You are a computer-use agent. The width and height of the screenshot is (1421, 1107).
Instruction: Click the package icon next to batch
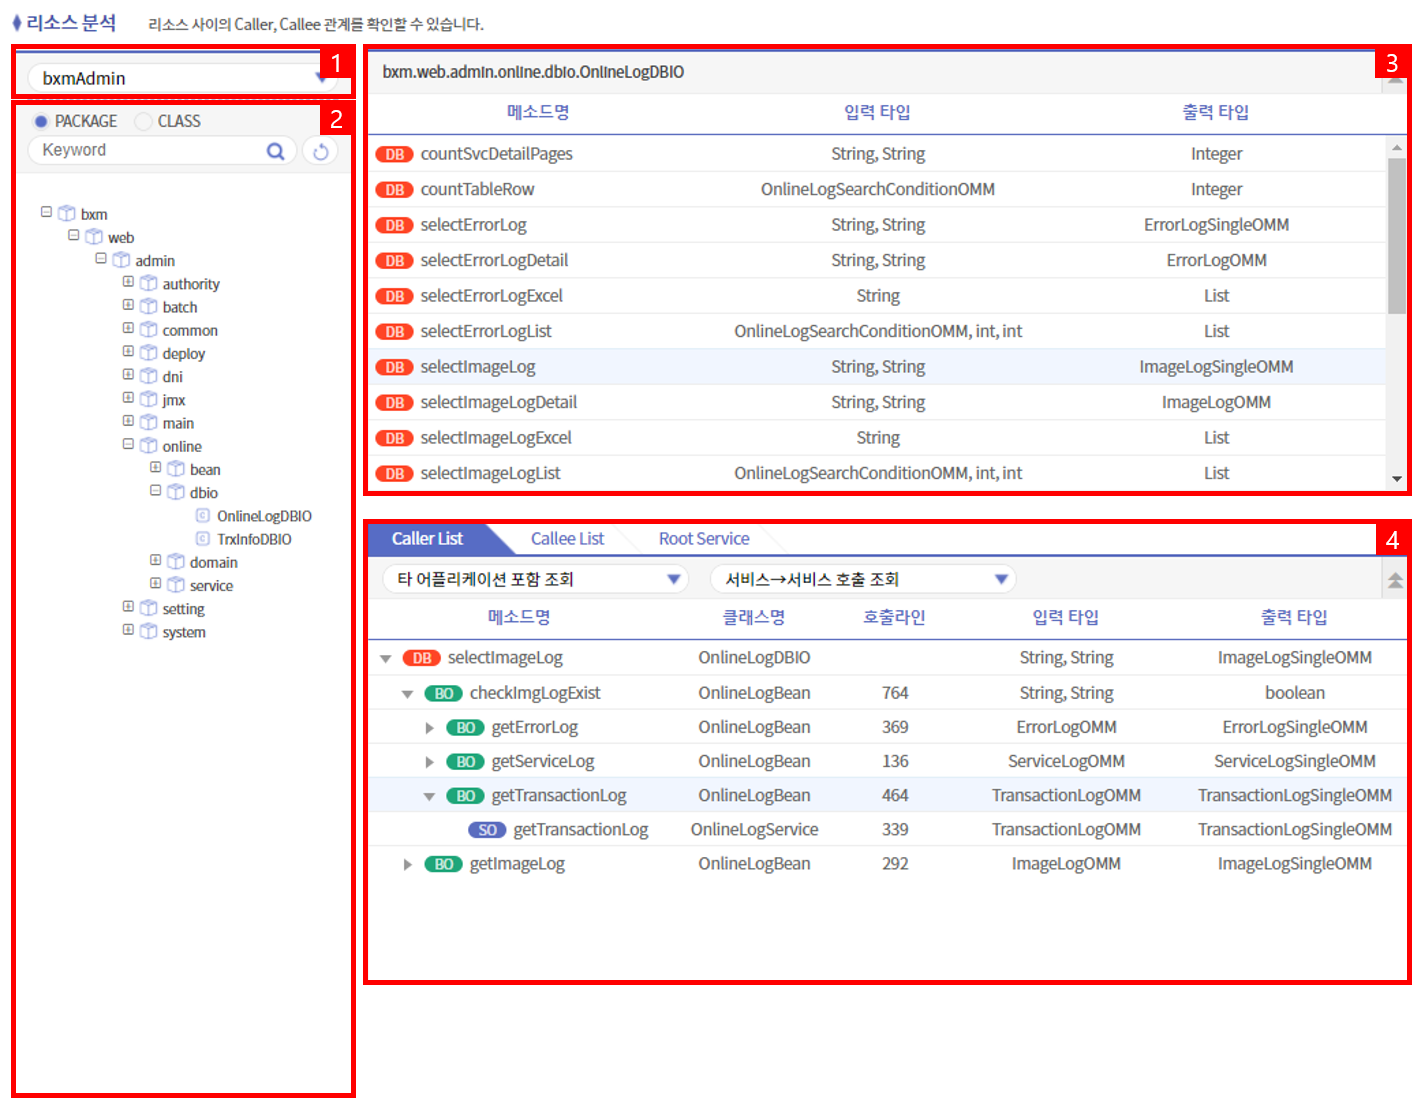[x=149, y=306]
